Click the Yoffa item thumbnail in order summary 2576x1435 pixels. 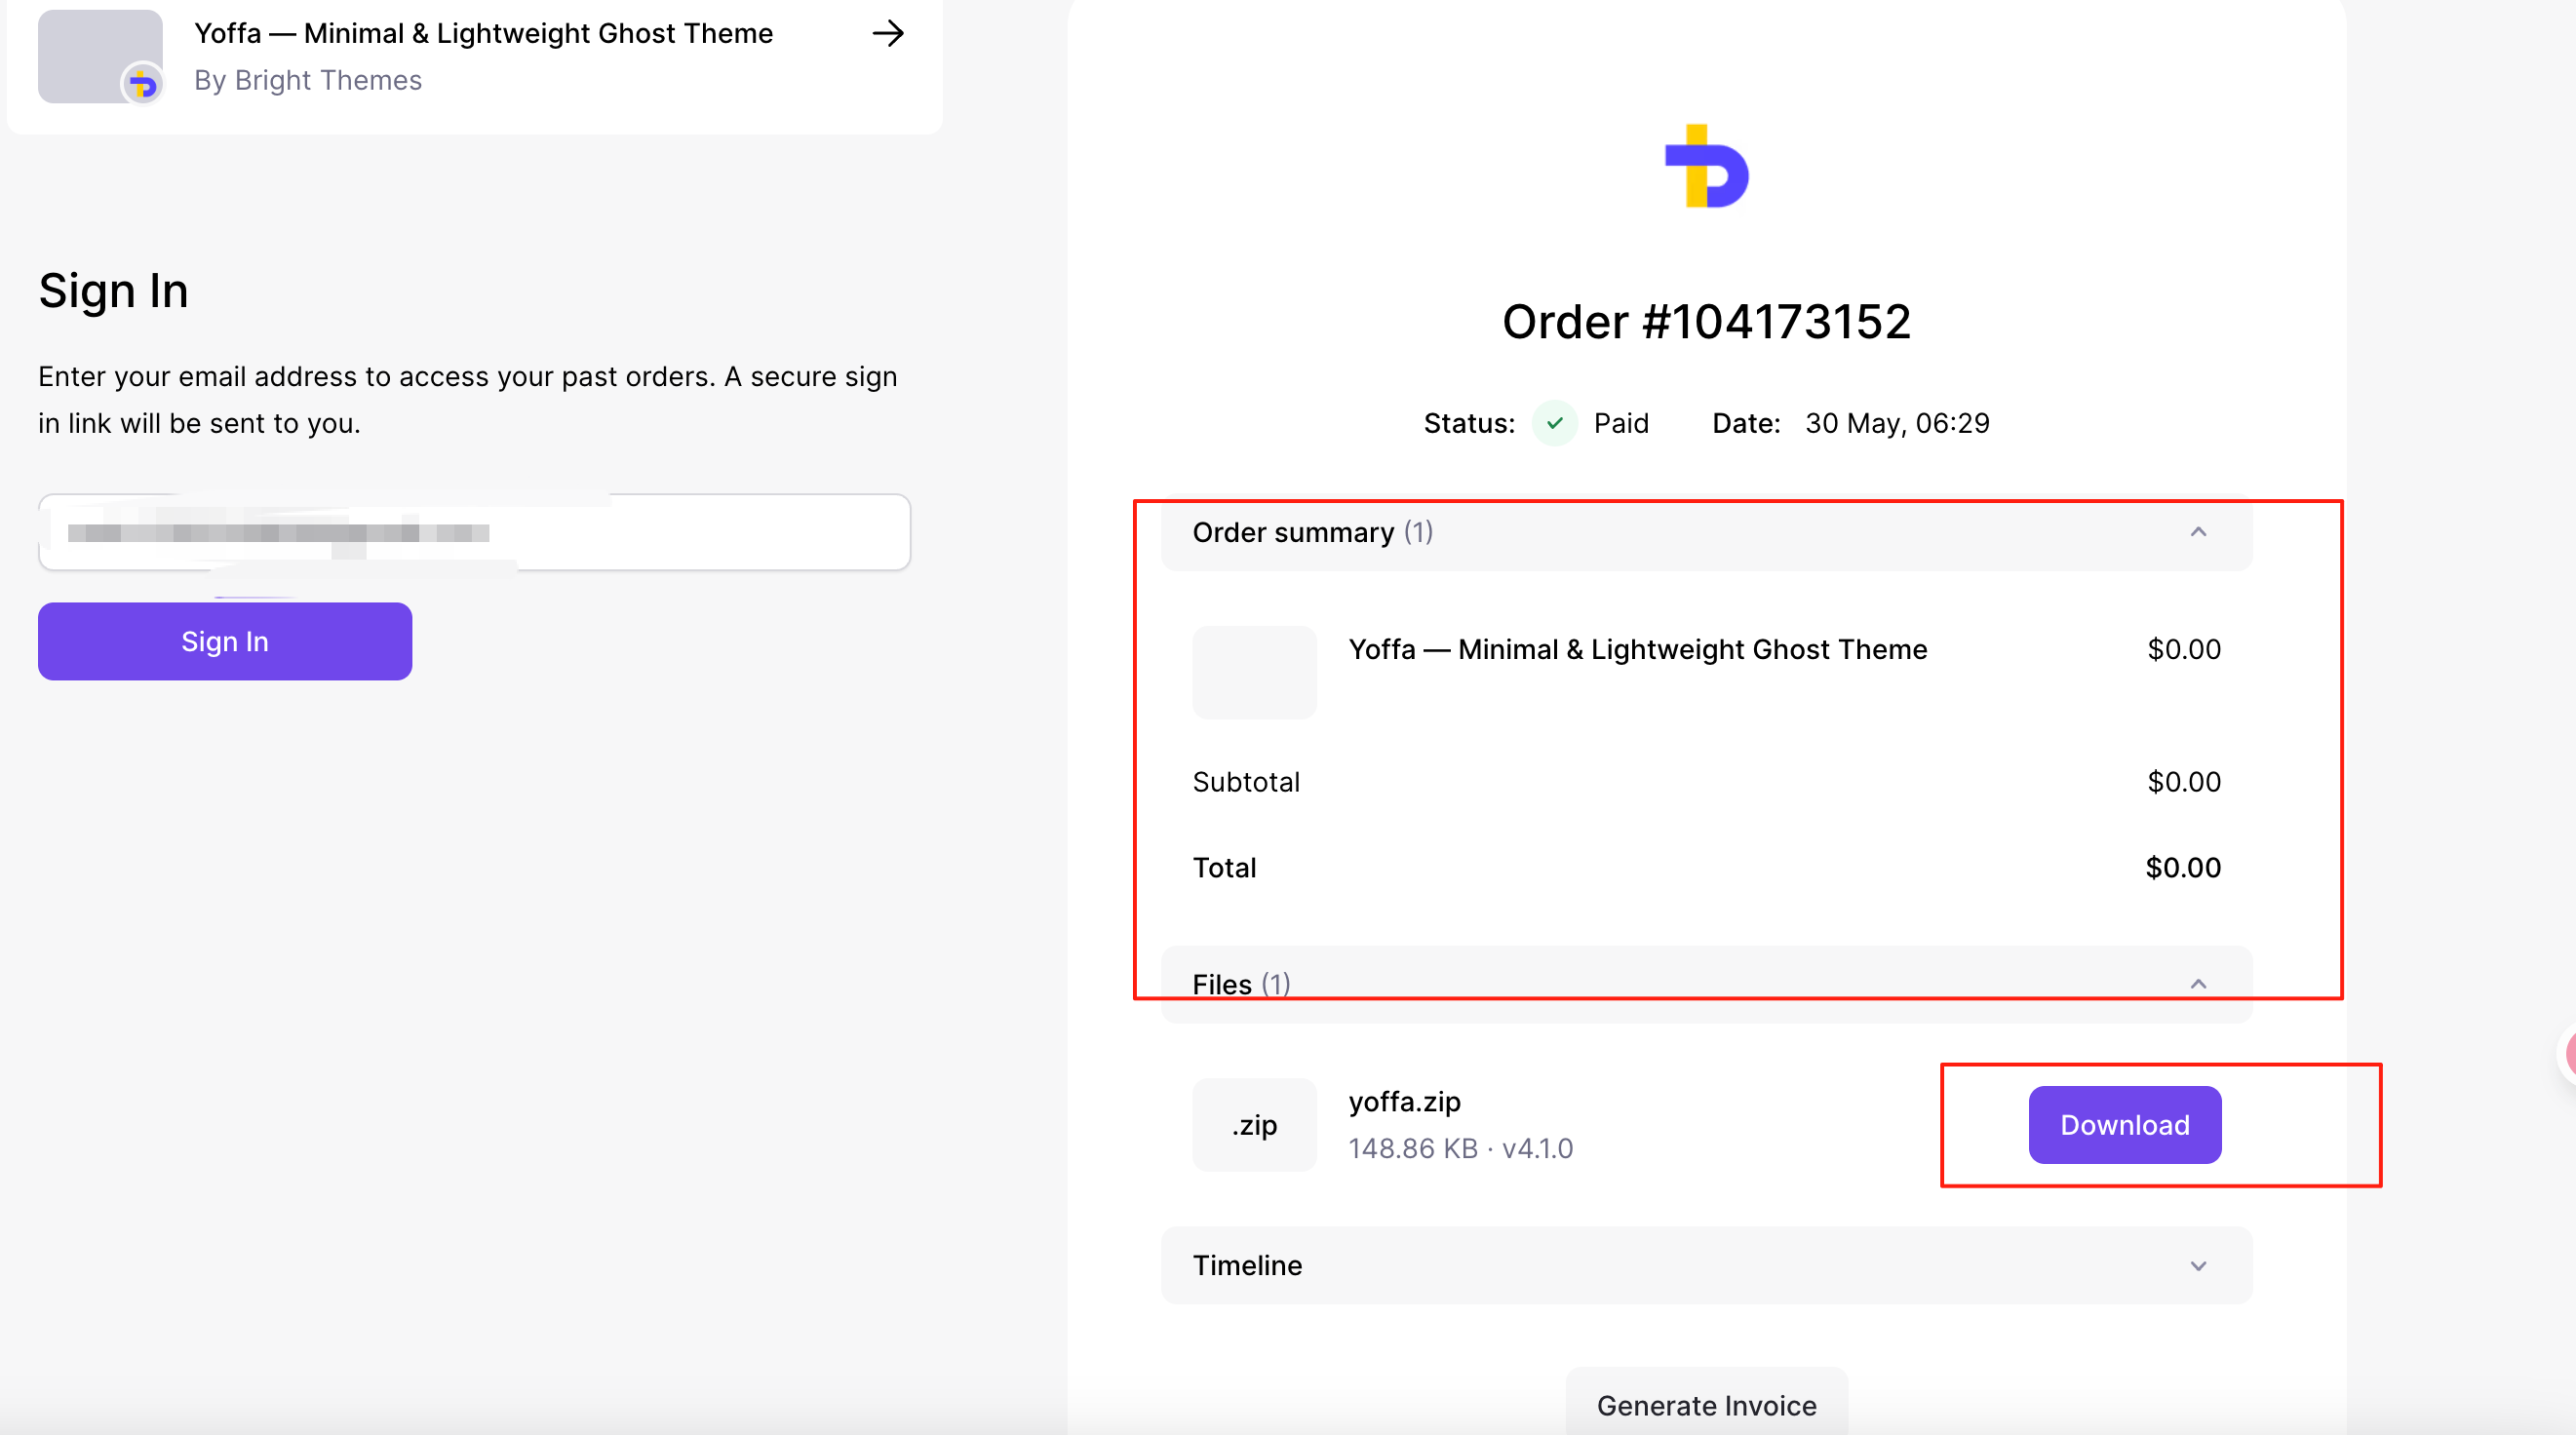click(x=1254, y=672)
